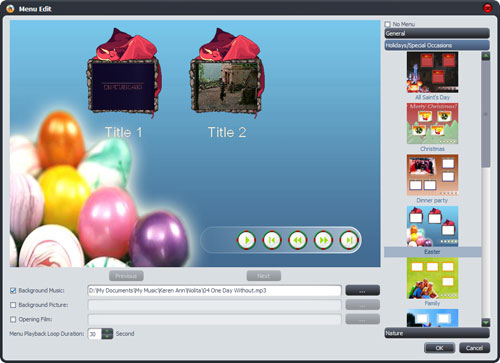
Task: Enable the Background Picture checkbox
Action: click(x=13, y=305)
